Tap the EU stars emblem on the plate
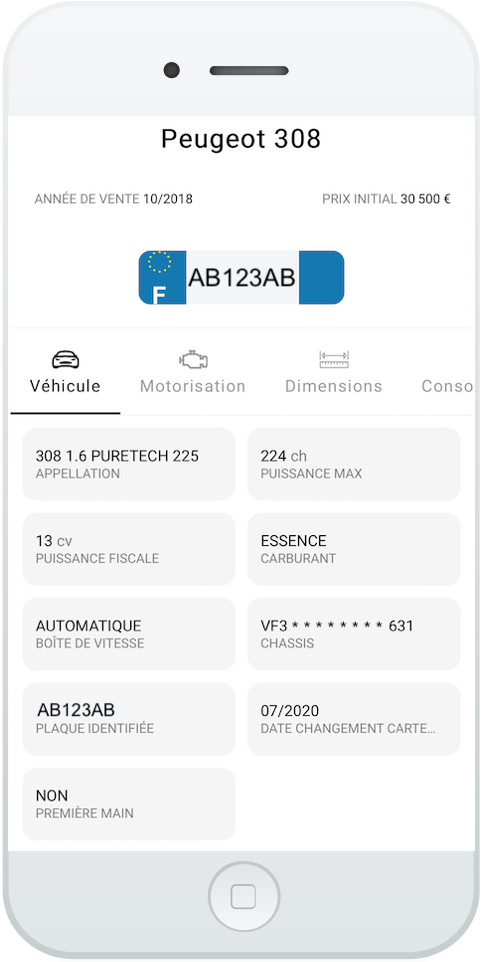483x962 pixels. (160, 262)
